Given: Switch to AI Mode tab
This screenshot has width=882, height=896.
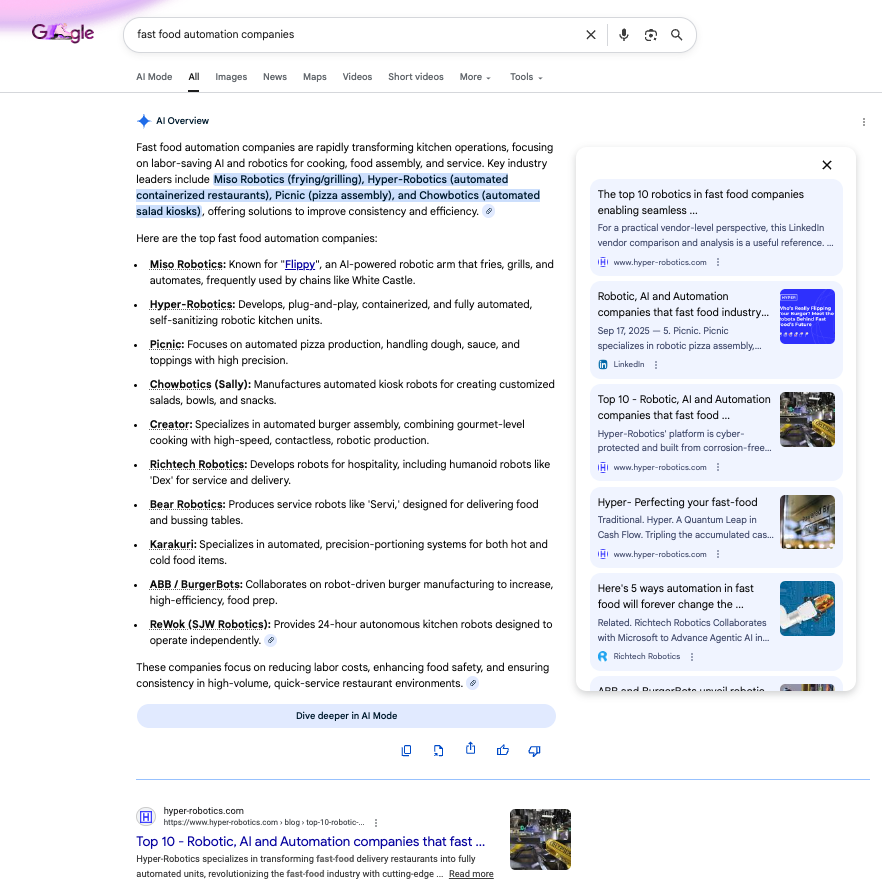Looking at the screenshot, I should 154,77.
